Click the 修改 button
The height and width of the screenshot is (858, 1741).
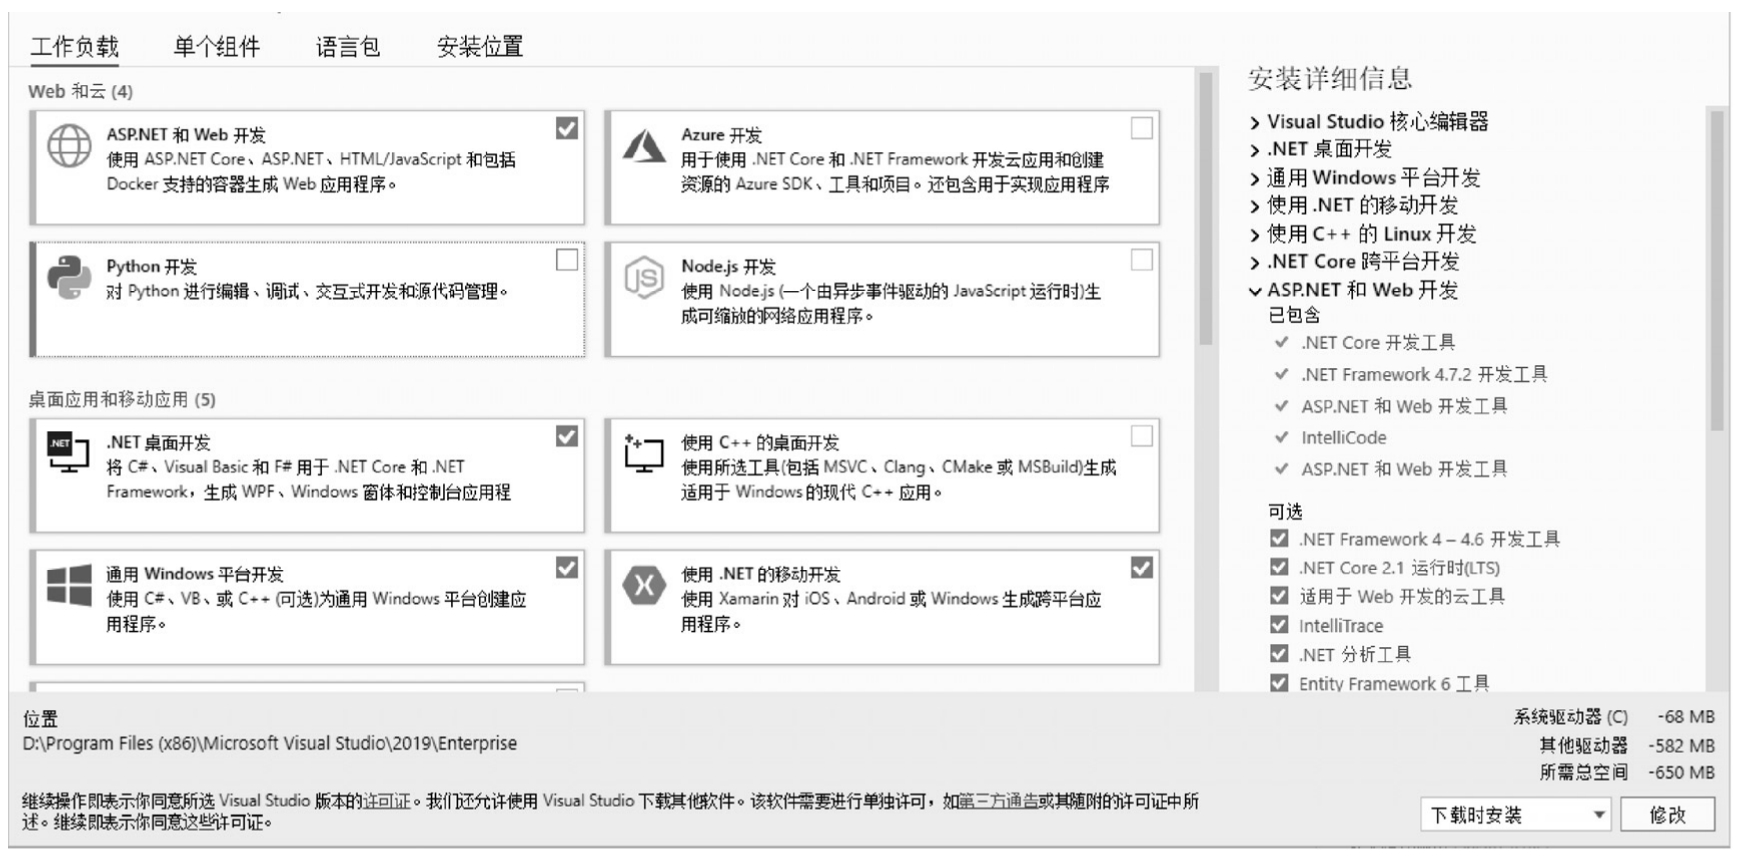(1668, 815)
